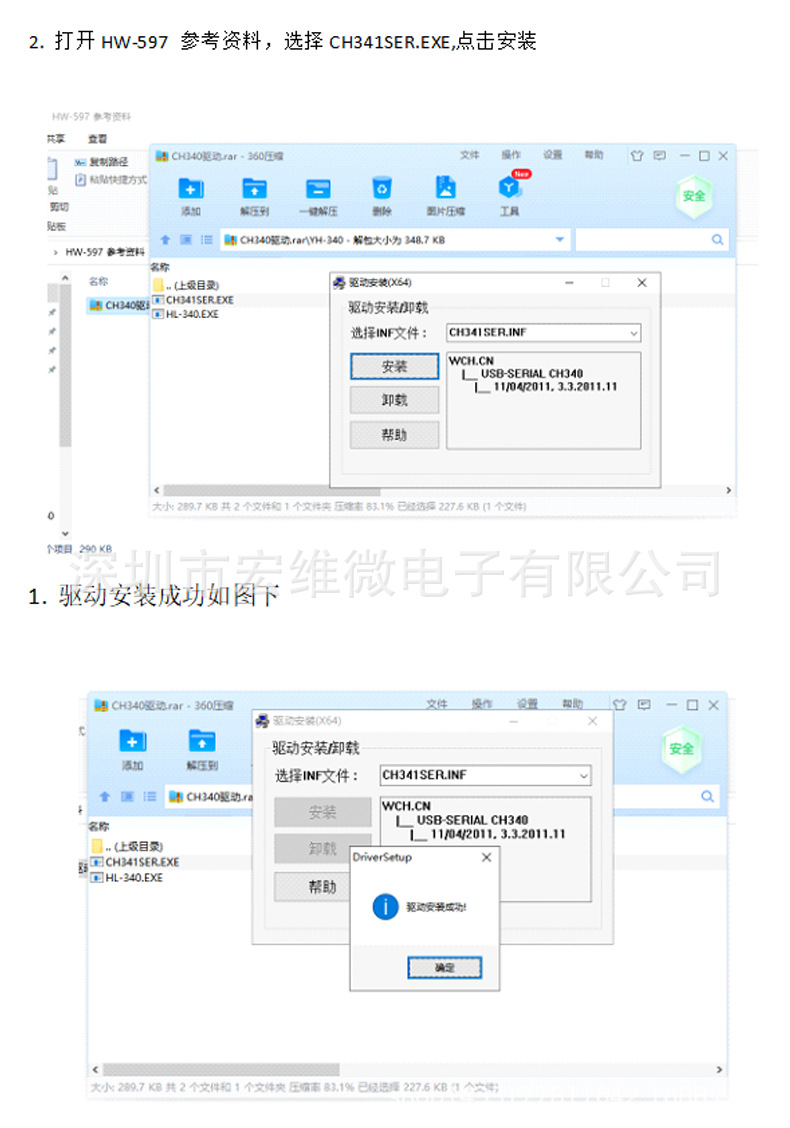Screen dimensions: 790x1128
Task: Click 解压到 icon in upper 360压缩 window
Action: pos(255,189)
